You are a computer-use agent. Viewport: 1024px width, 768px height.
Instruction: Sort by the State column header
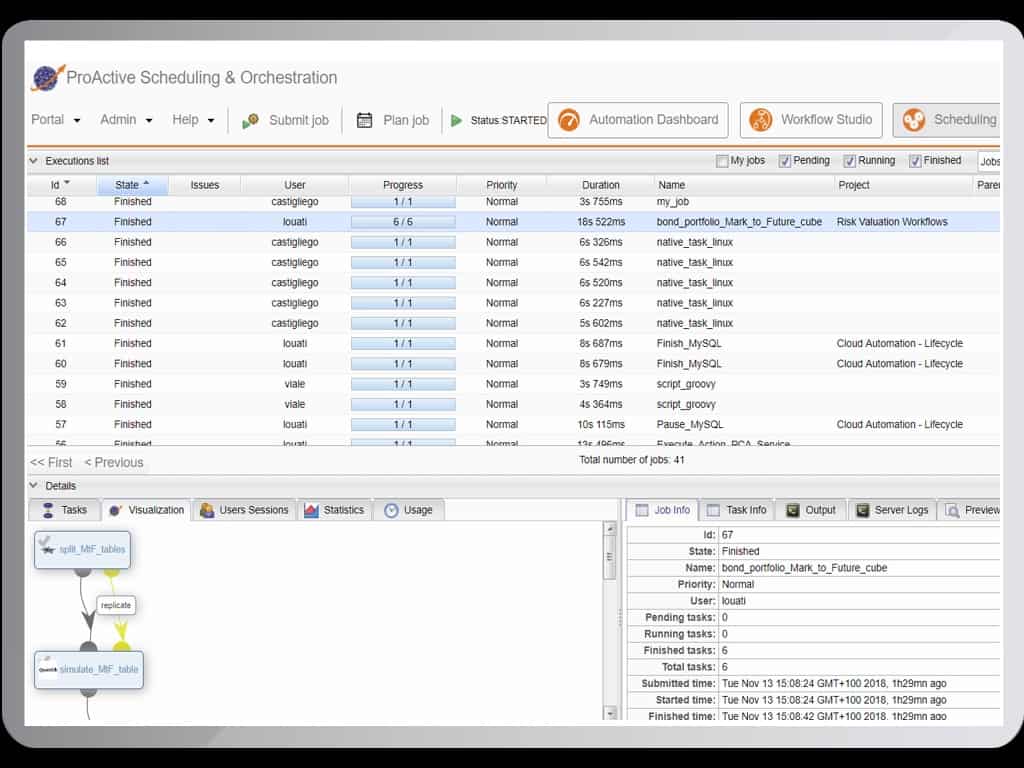point(133,185)
